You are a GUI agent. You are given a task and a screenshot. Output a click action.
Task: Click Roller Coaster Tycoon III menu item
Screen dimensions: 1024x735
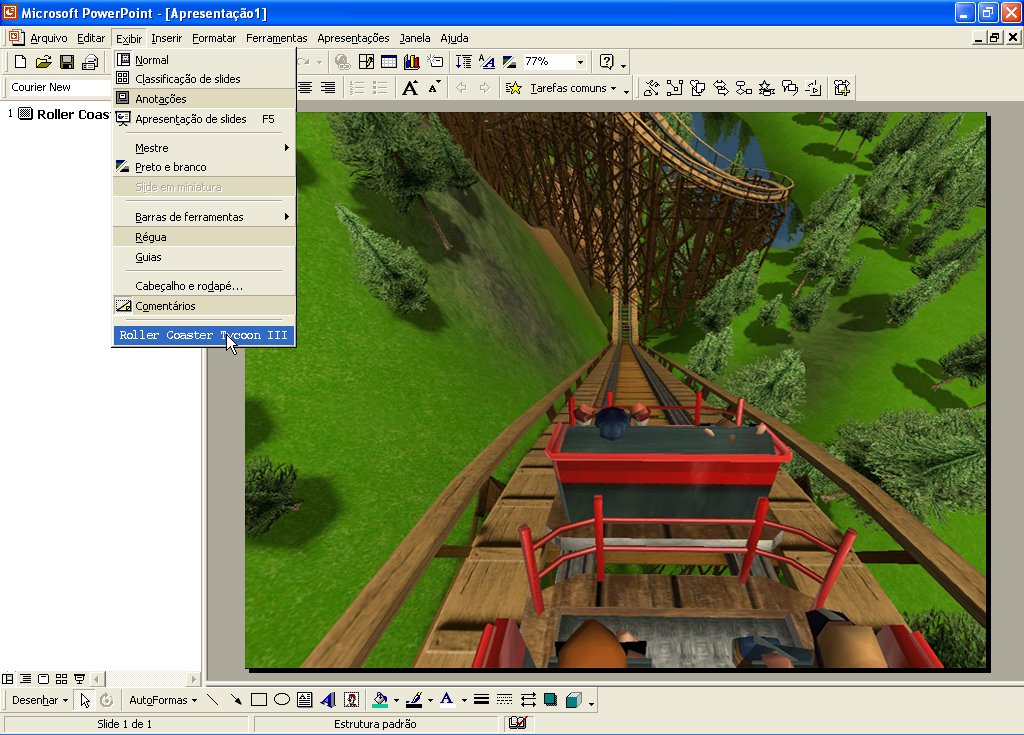click(x=204, y=335)
